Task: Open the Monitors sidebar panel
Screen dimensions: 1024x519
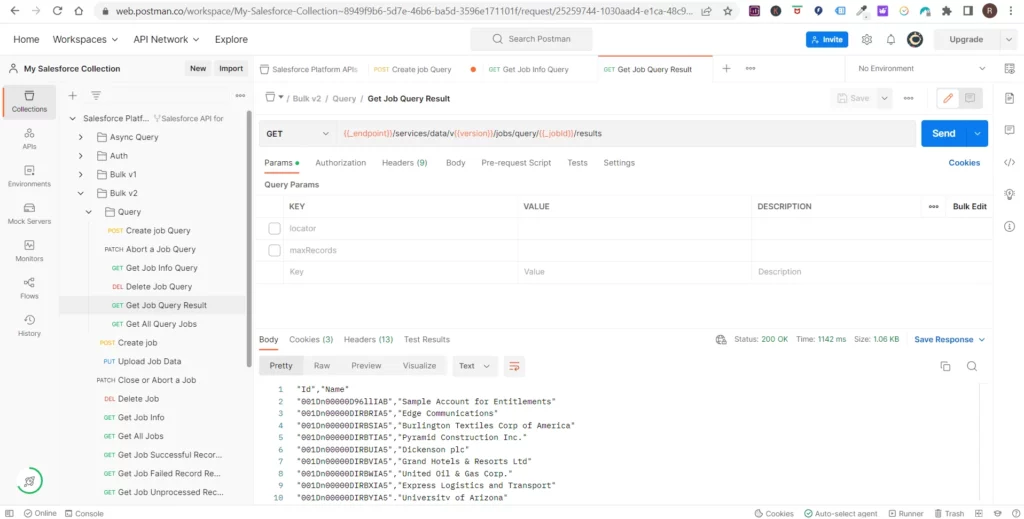Action: (x=29, y=251)
